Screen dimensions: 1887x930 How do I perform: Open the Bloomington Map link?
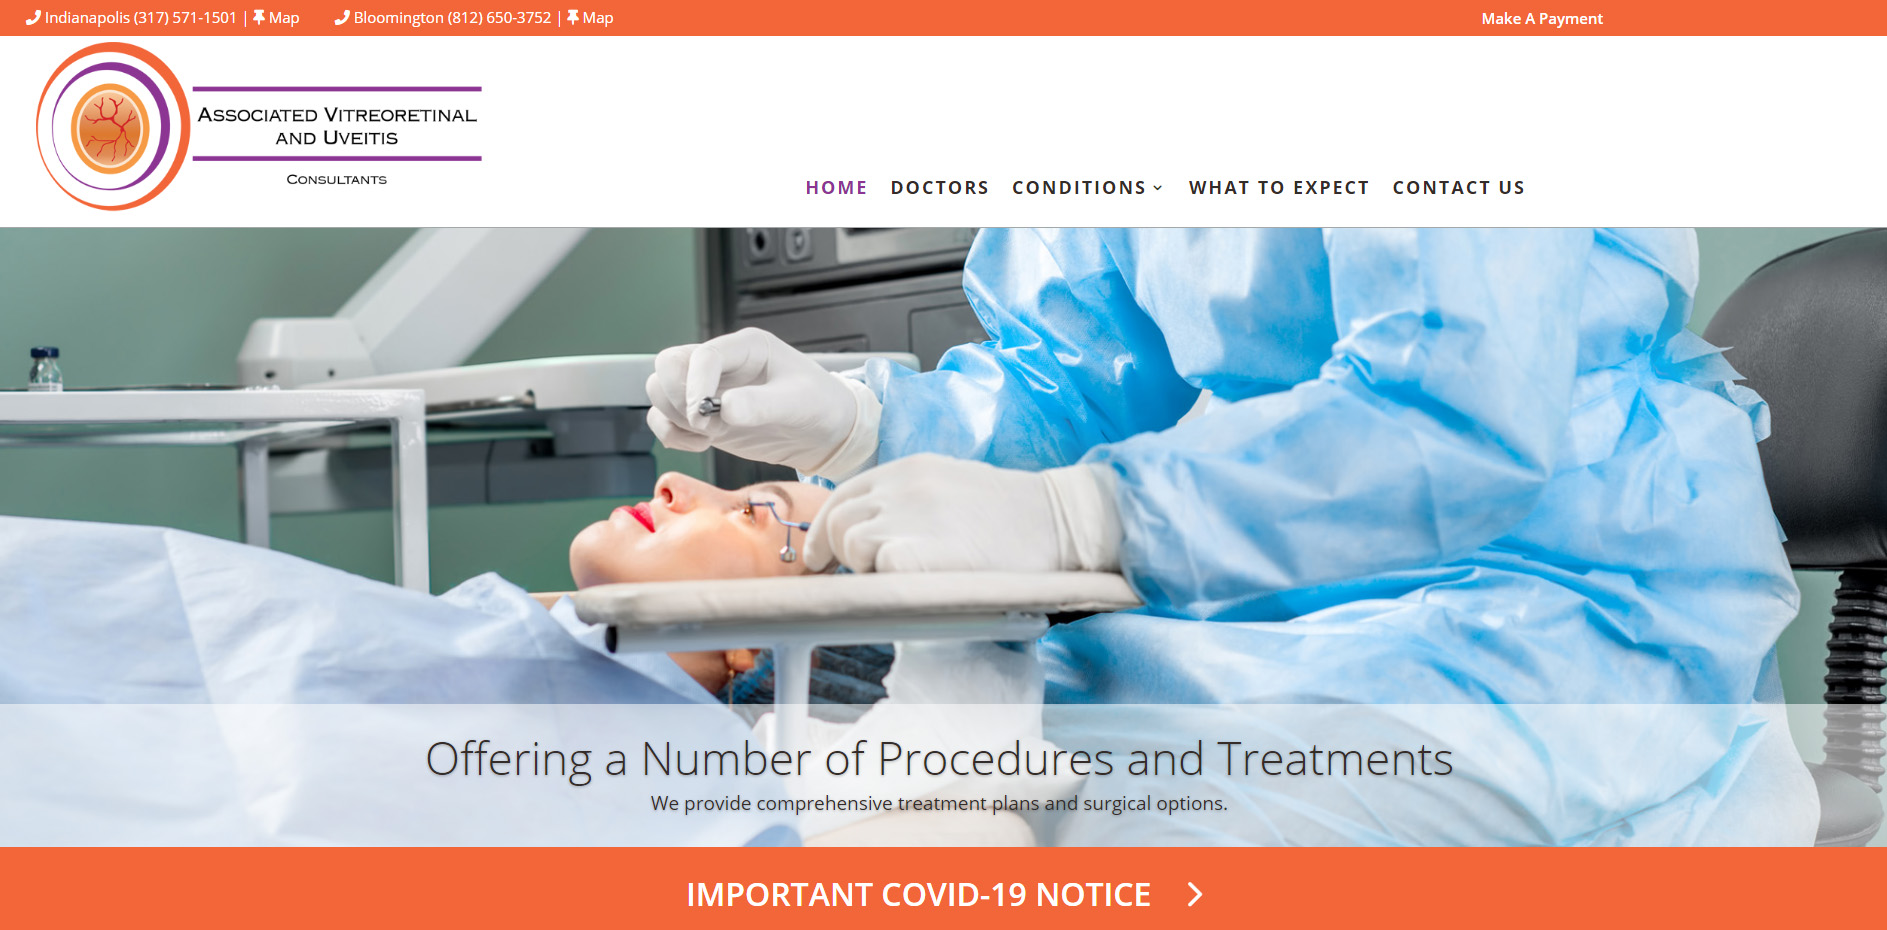[x=598, y=18]
